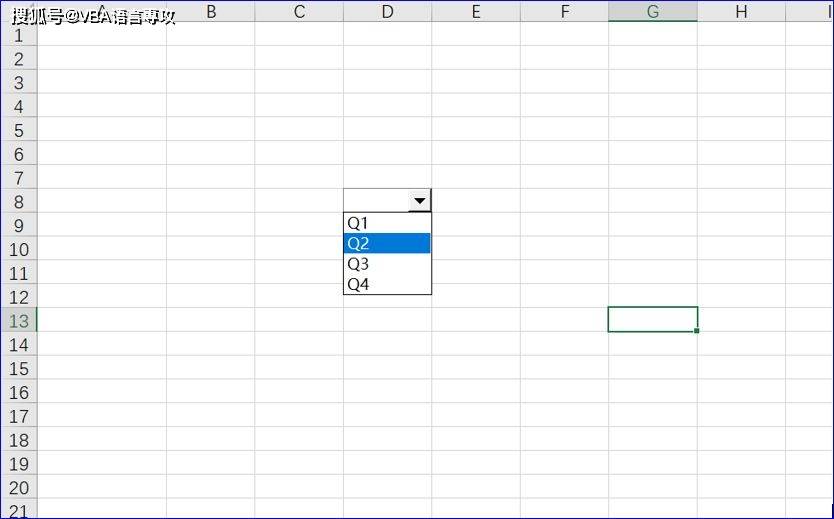Click column F header
The width and height of the screenshot is (834, 519).
pos(564,11)
